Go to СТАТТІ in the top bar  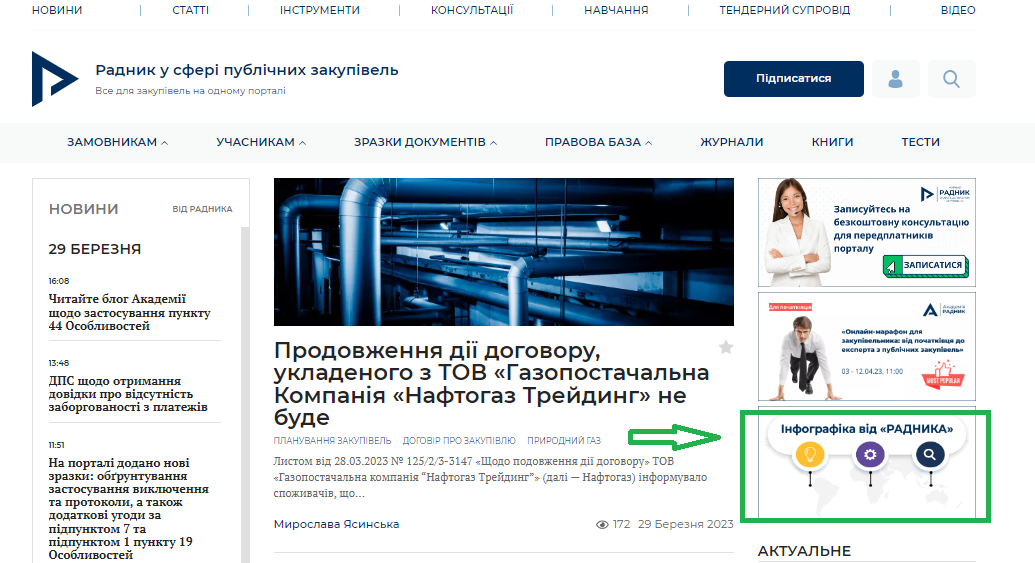tap(190, 10)
